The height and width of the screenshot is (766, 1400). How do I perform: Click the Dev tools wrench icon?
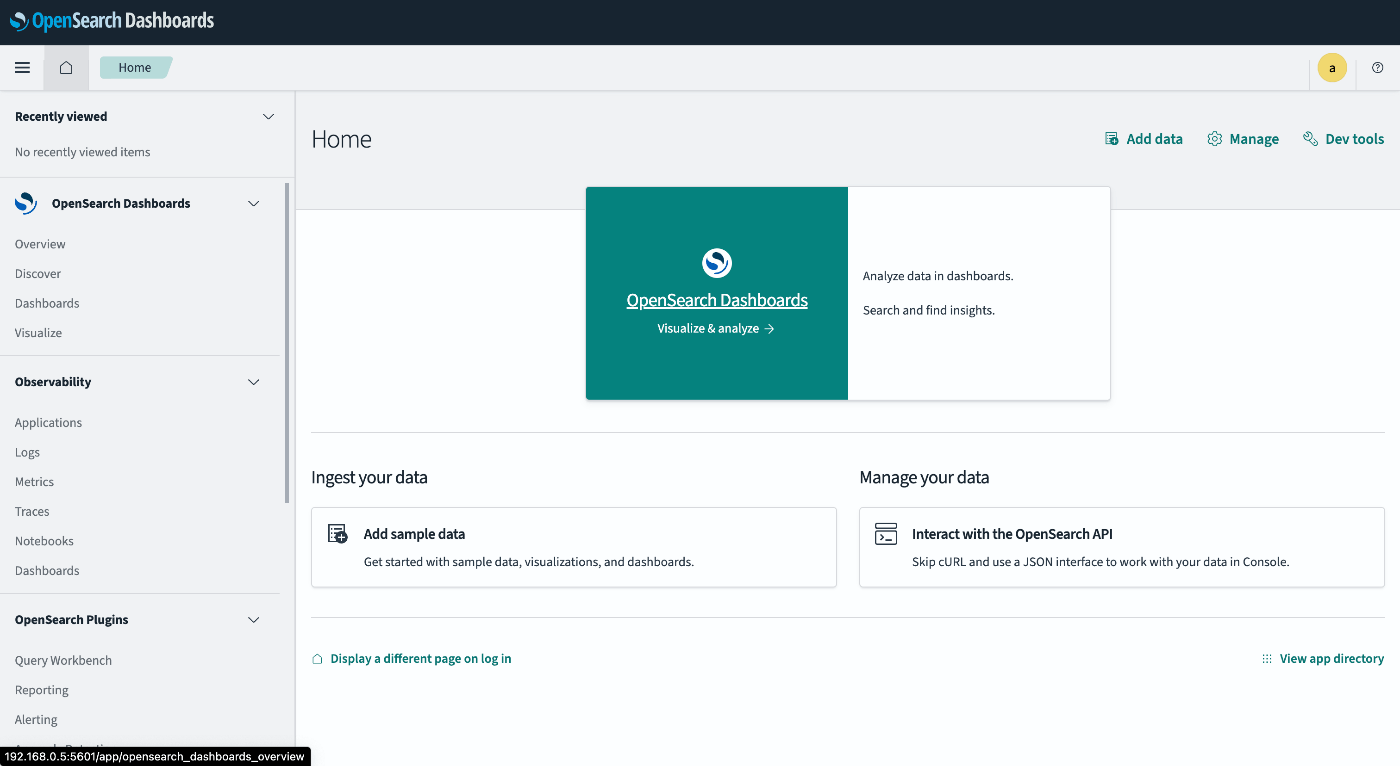coord(1310,139)
